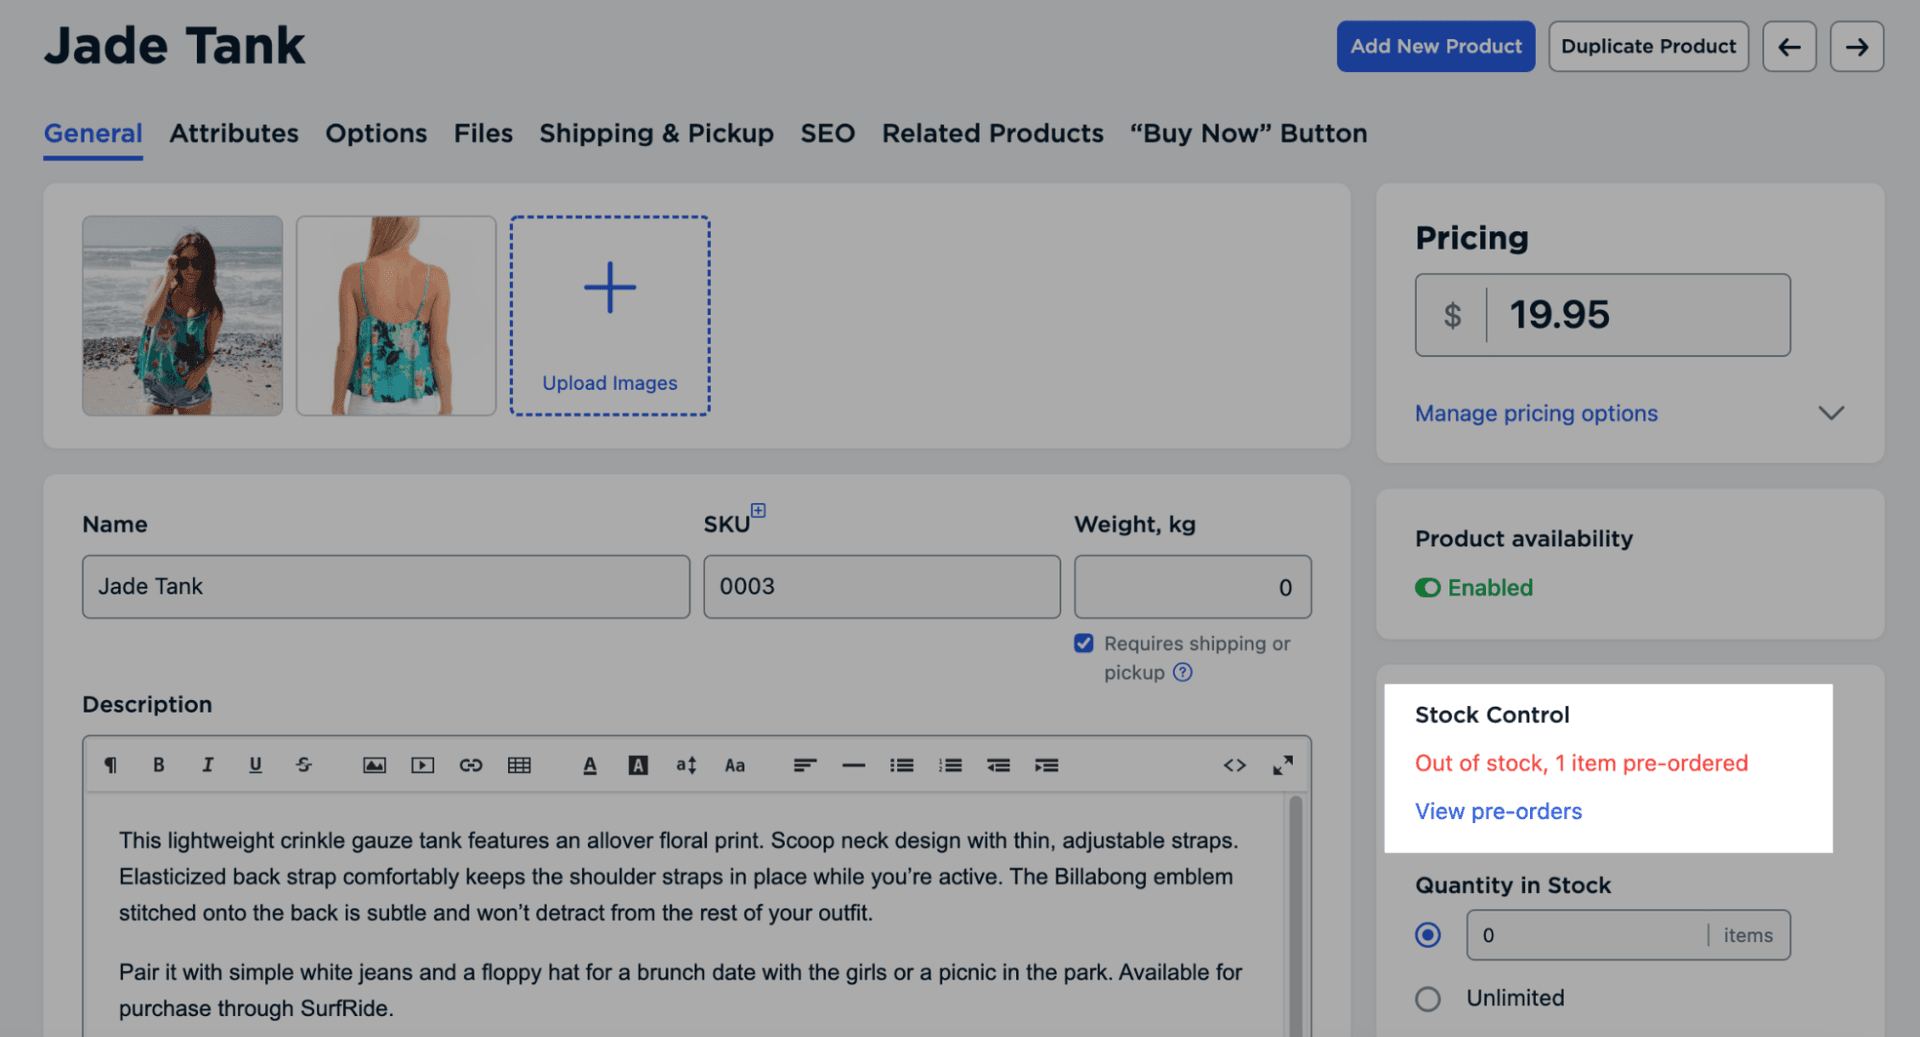Open the text color picker

click(x=590, y=765)
